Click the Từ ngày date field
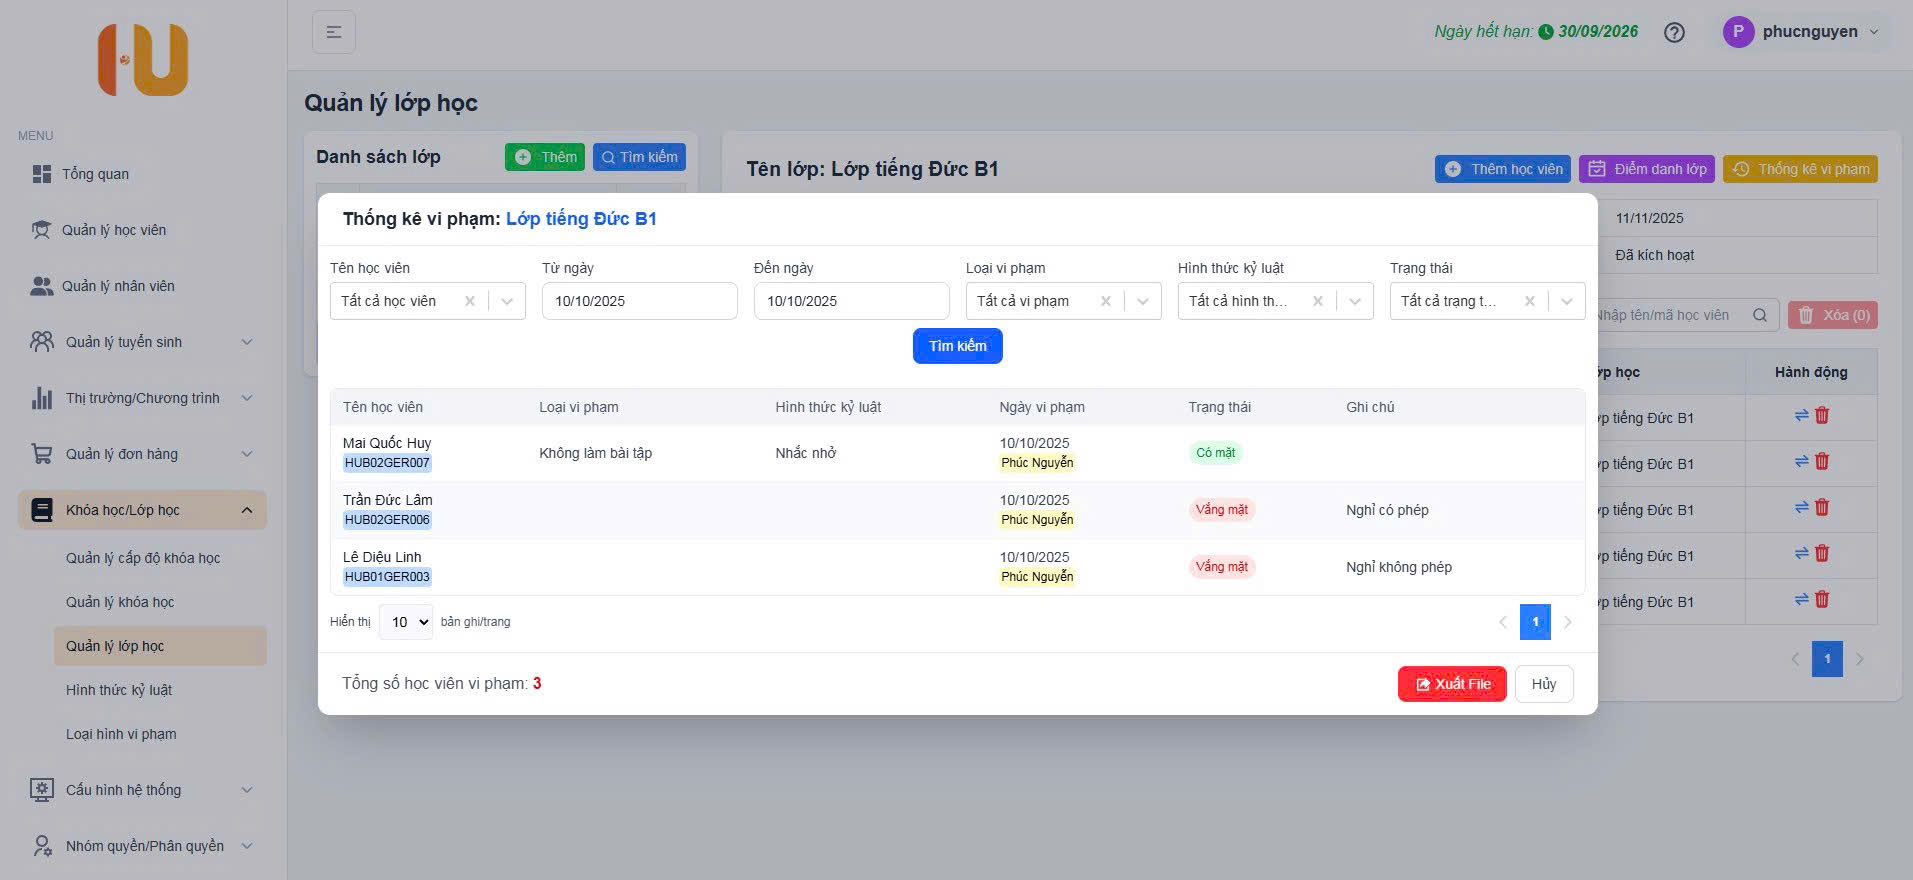 tap(639, 301)
